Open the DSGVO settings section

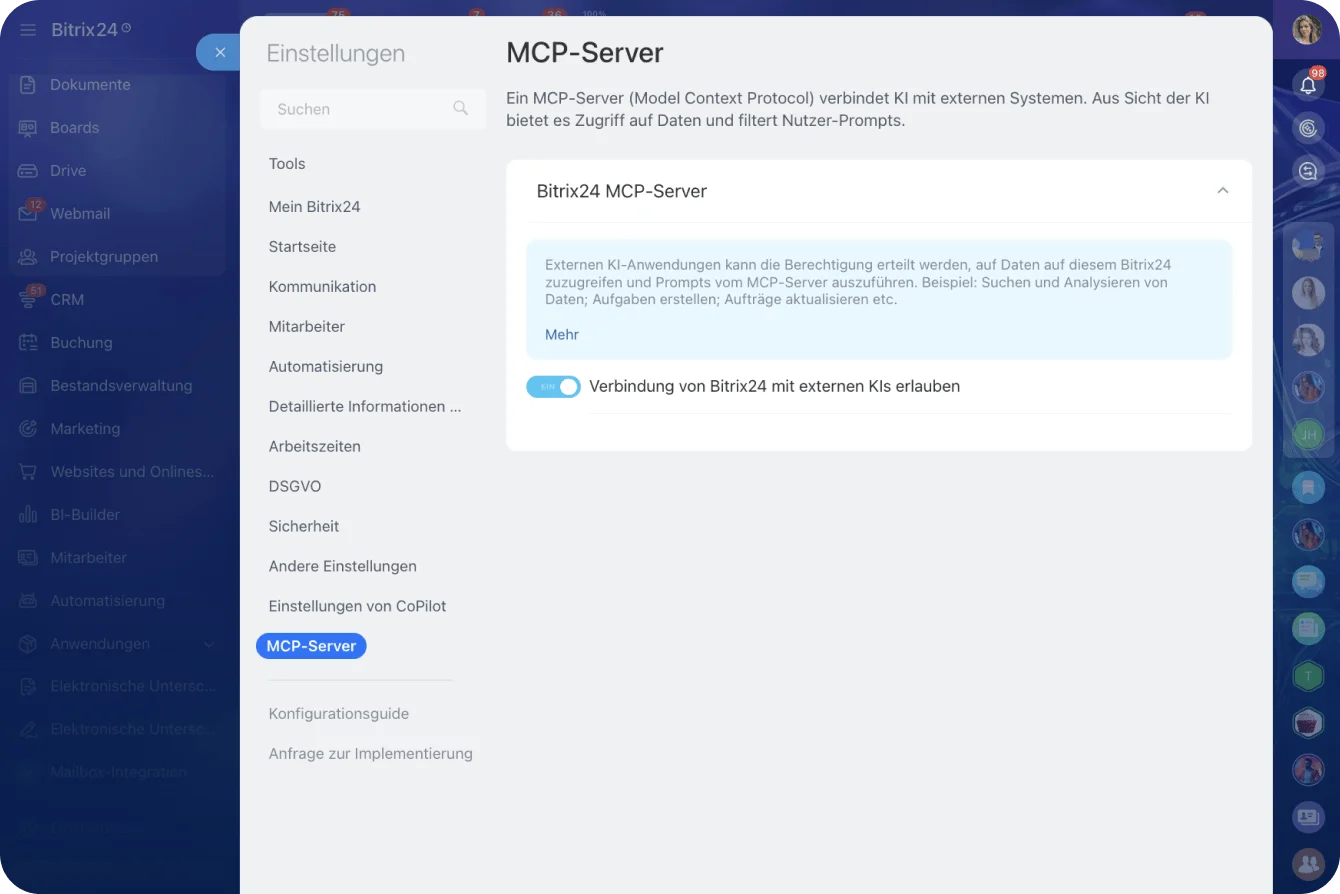tap(295, 487)
